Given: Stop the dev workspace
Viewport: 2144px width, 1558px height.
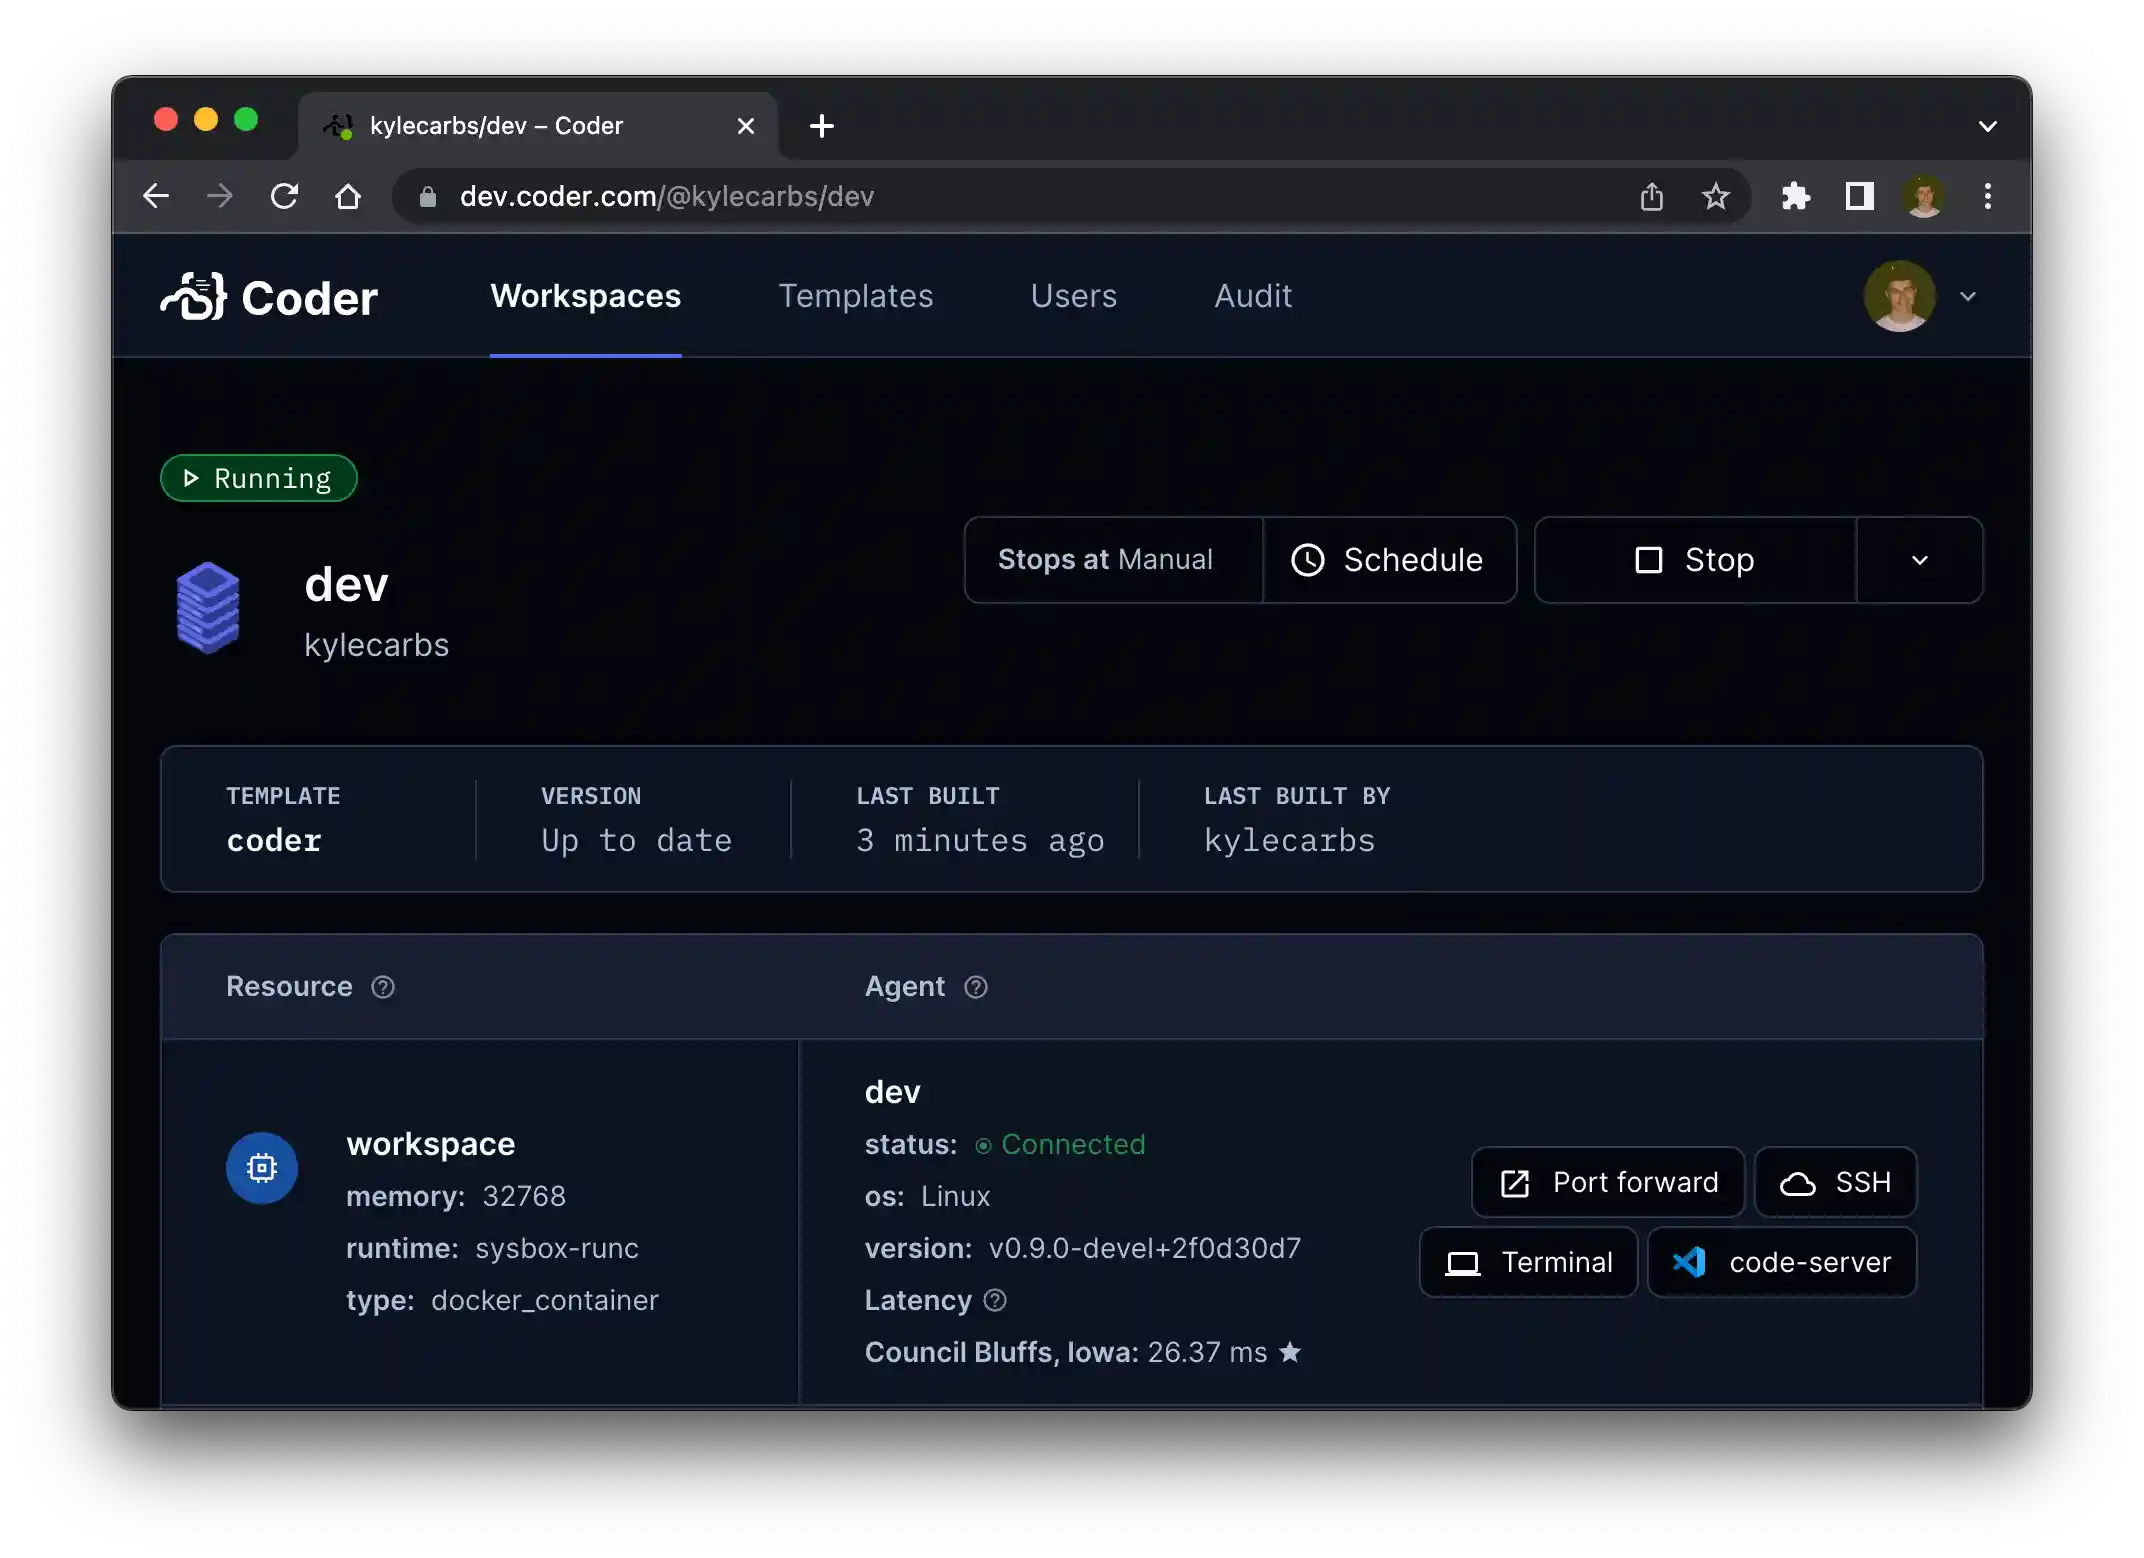Looking at the screenshot, I should point(1695,560).
